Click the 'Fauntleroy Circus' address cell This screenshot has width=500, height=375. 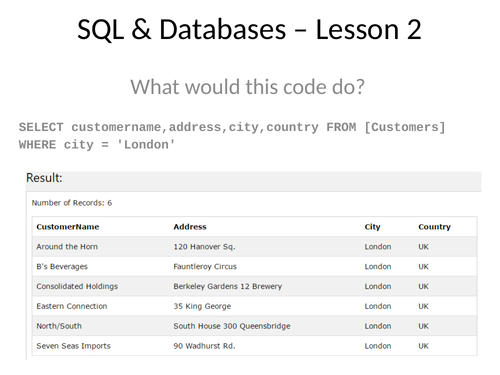pos(205,267)
